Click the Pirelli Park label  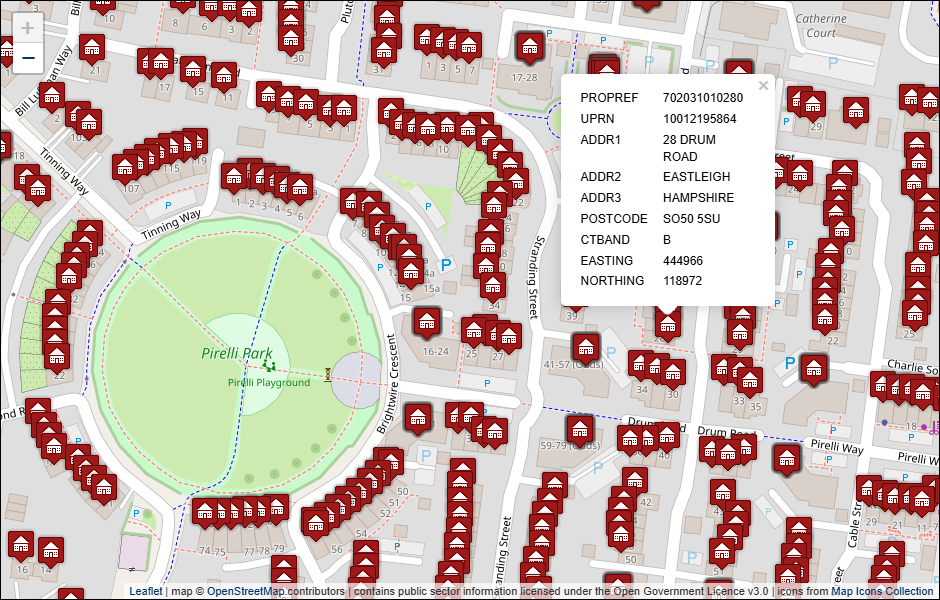tap(237, 353)
